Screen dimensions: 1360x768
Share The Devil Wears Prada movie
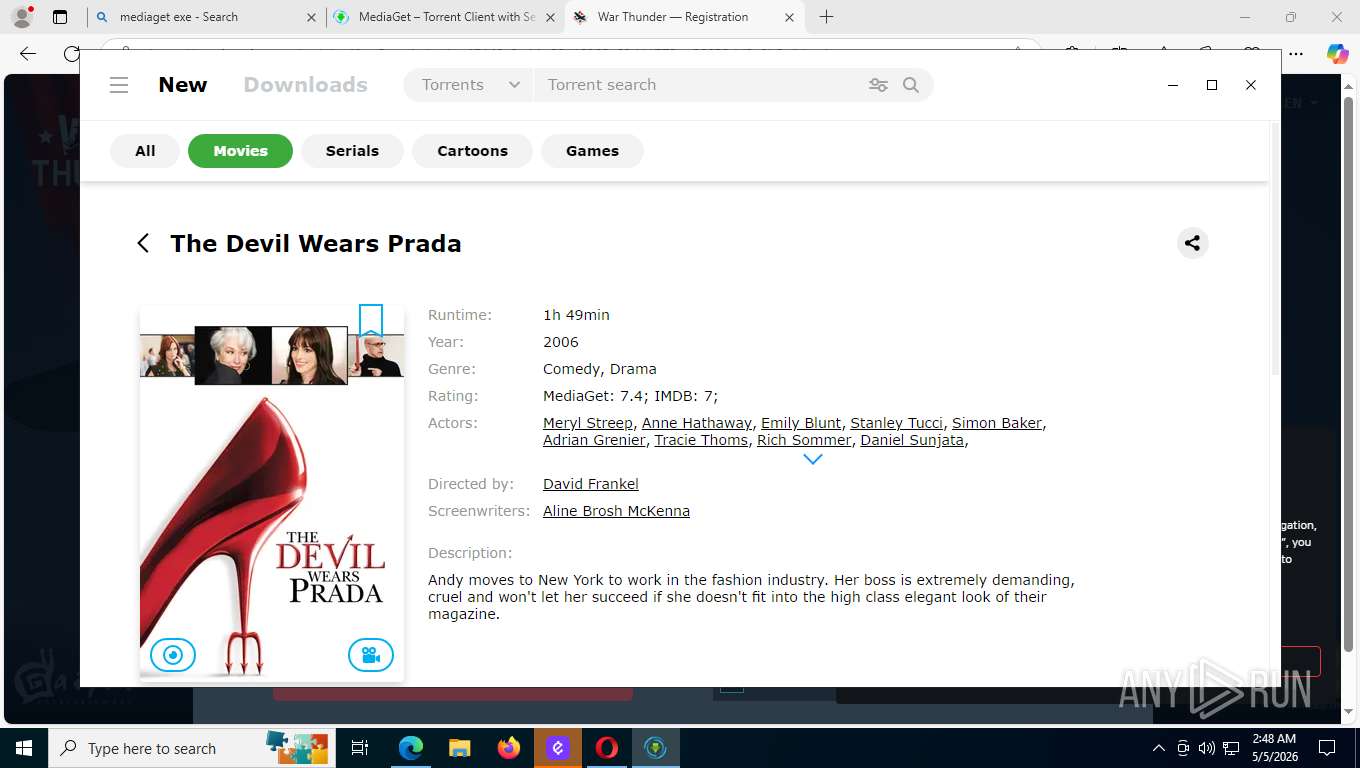pos(1192,243)
